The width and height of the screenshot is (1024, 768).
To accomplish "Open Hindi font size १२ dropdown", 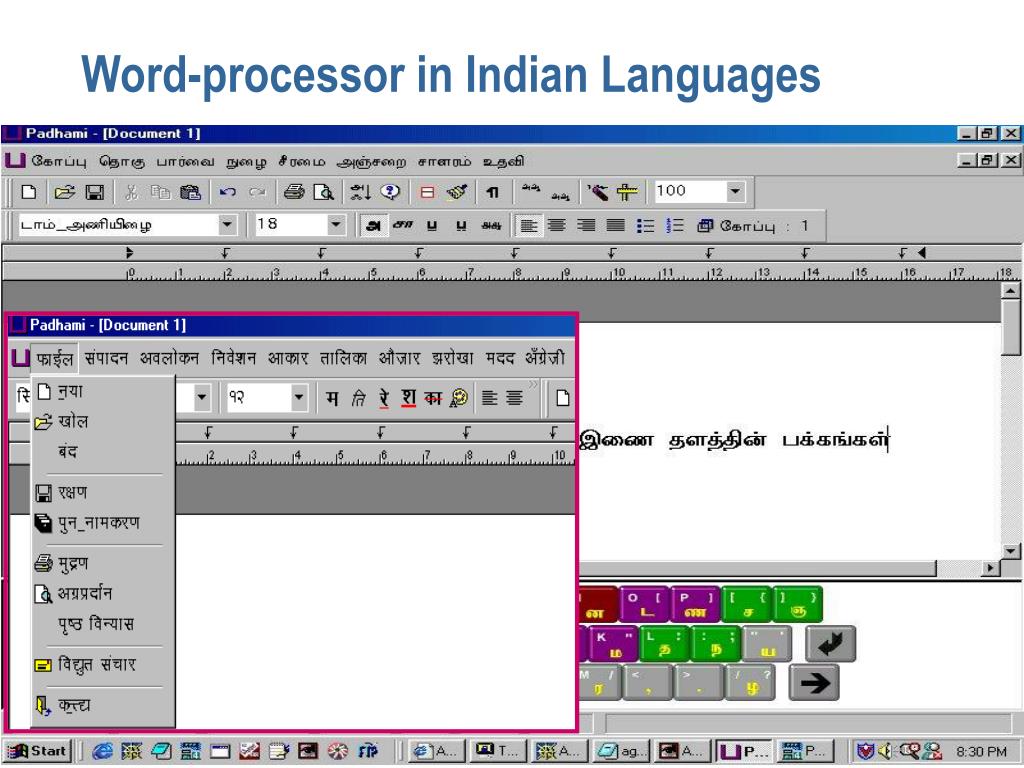I will [x=298, y=397].
